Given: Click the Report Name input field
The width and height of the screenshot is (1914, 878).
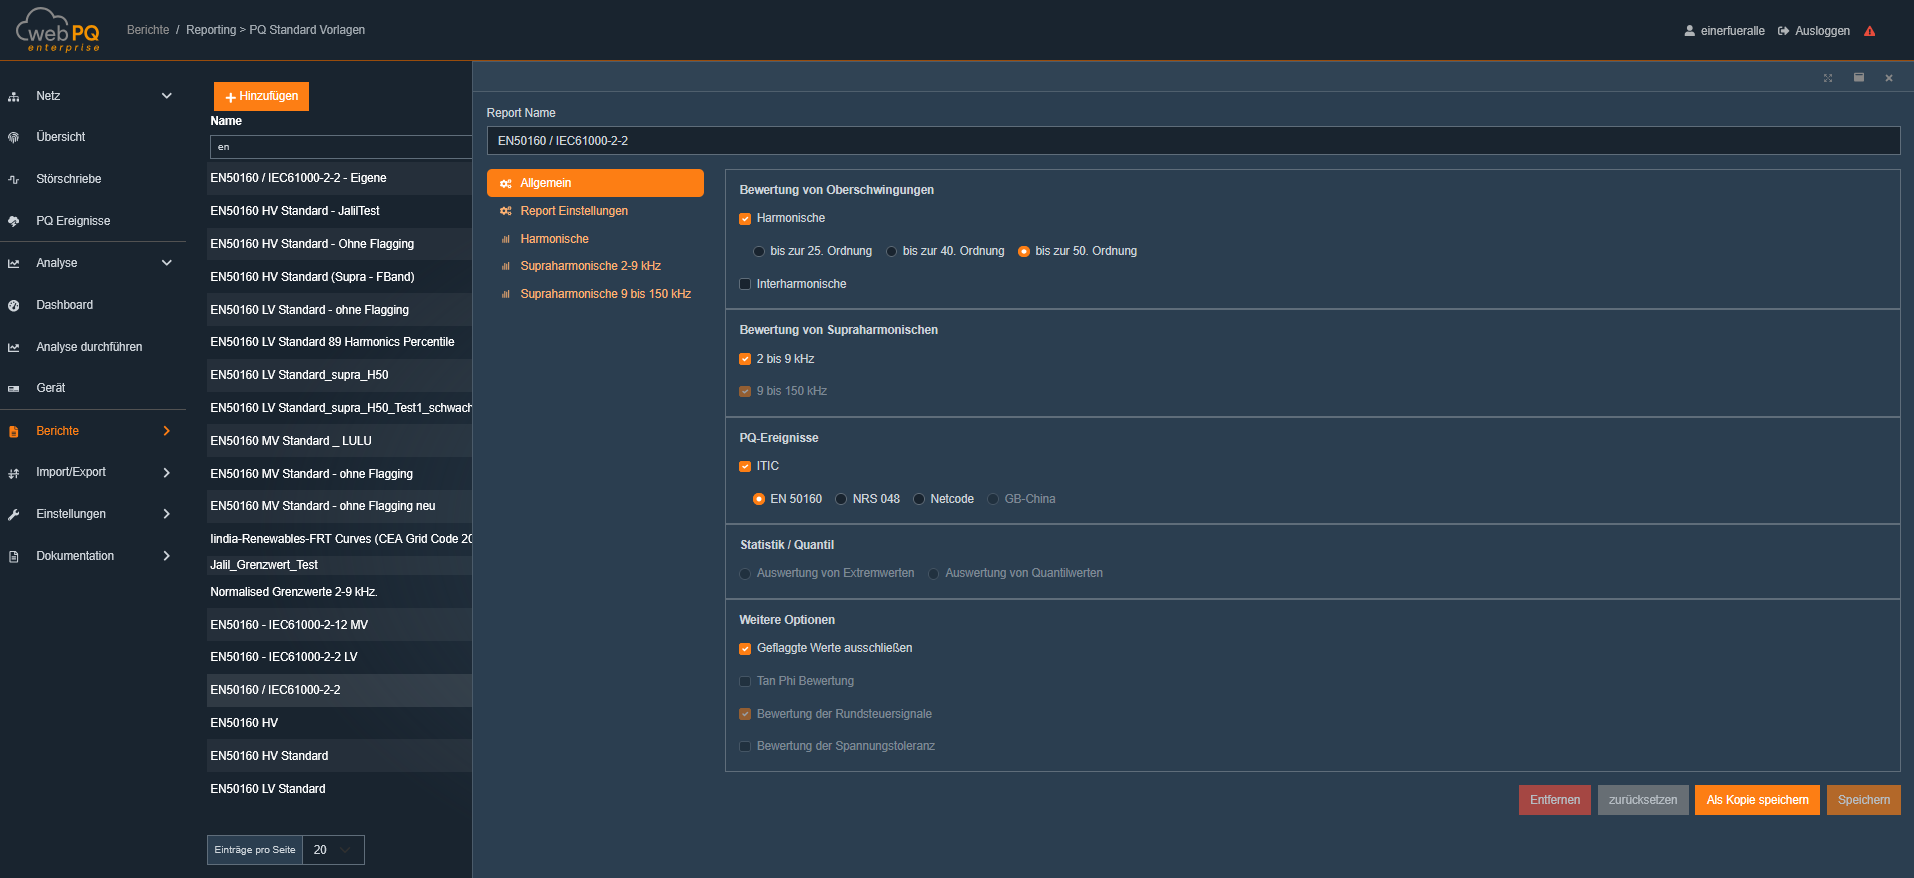Looking at the screenshot, I should (1192, 141).
